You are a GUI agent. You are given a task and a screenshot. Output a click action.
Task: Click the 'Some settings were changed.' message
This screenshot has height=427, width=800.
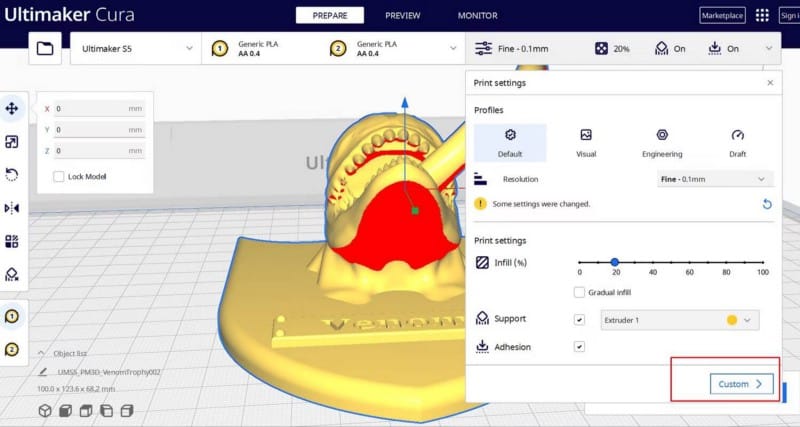pyautogui.click(x=541, y=204)
